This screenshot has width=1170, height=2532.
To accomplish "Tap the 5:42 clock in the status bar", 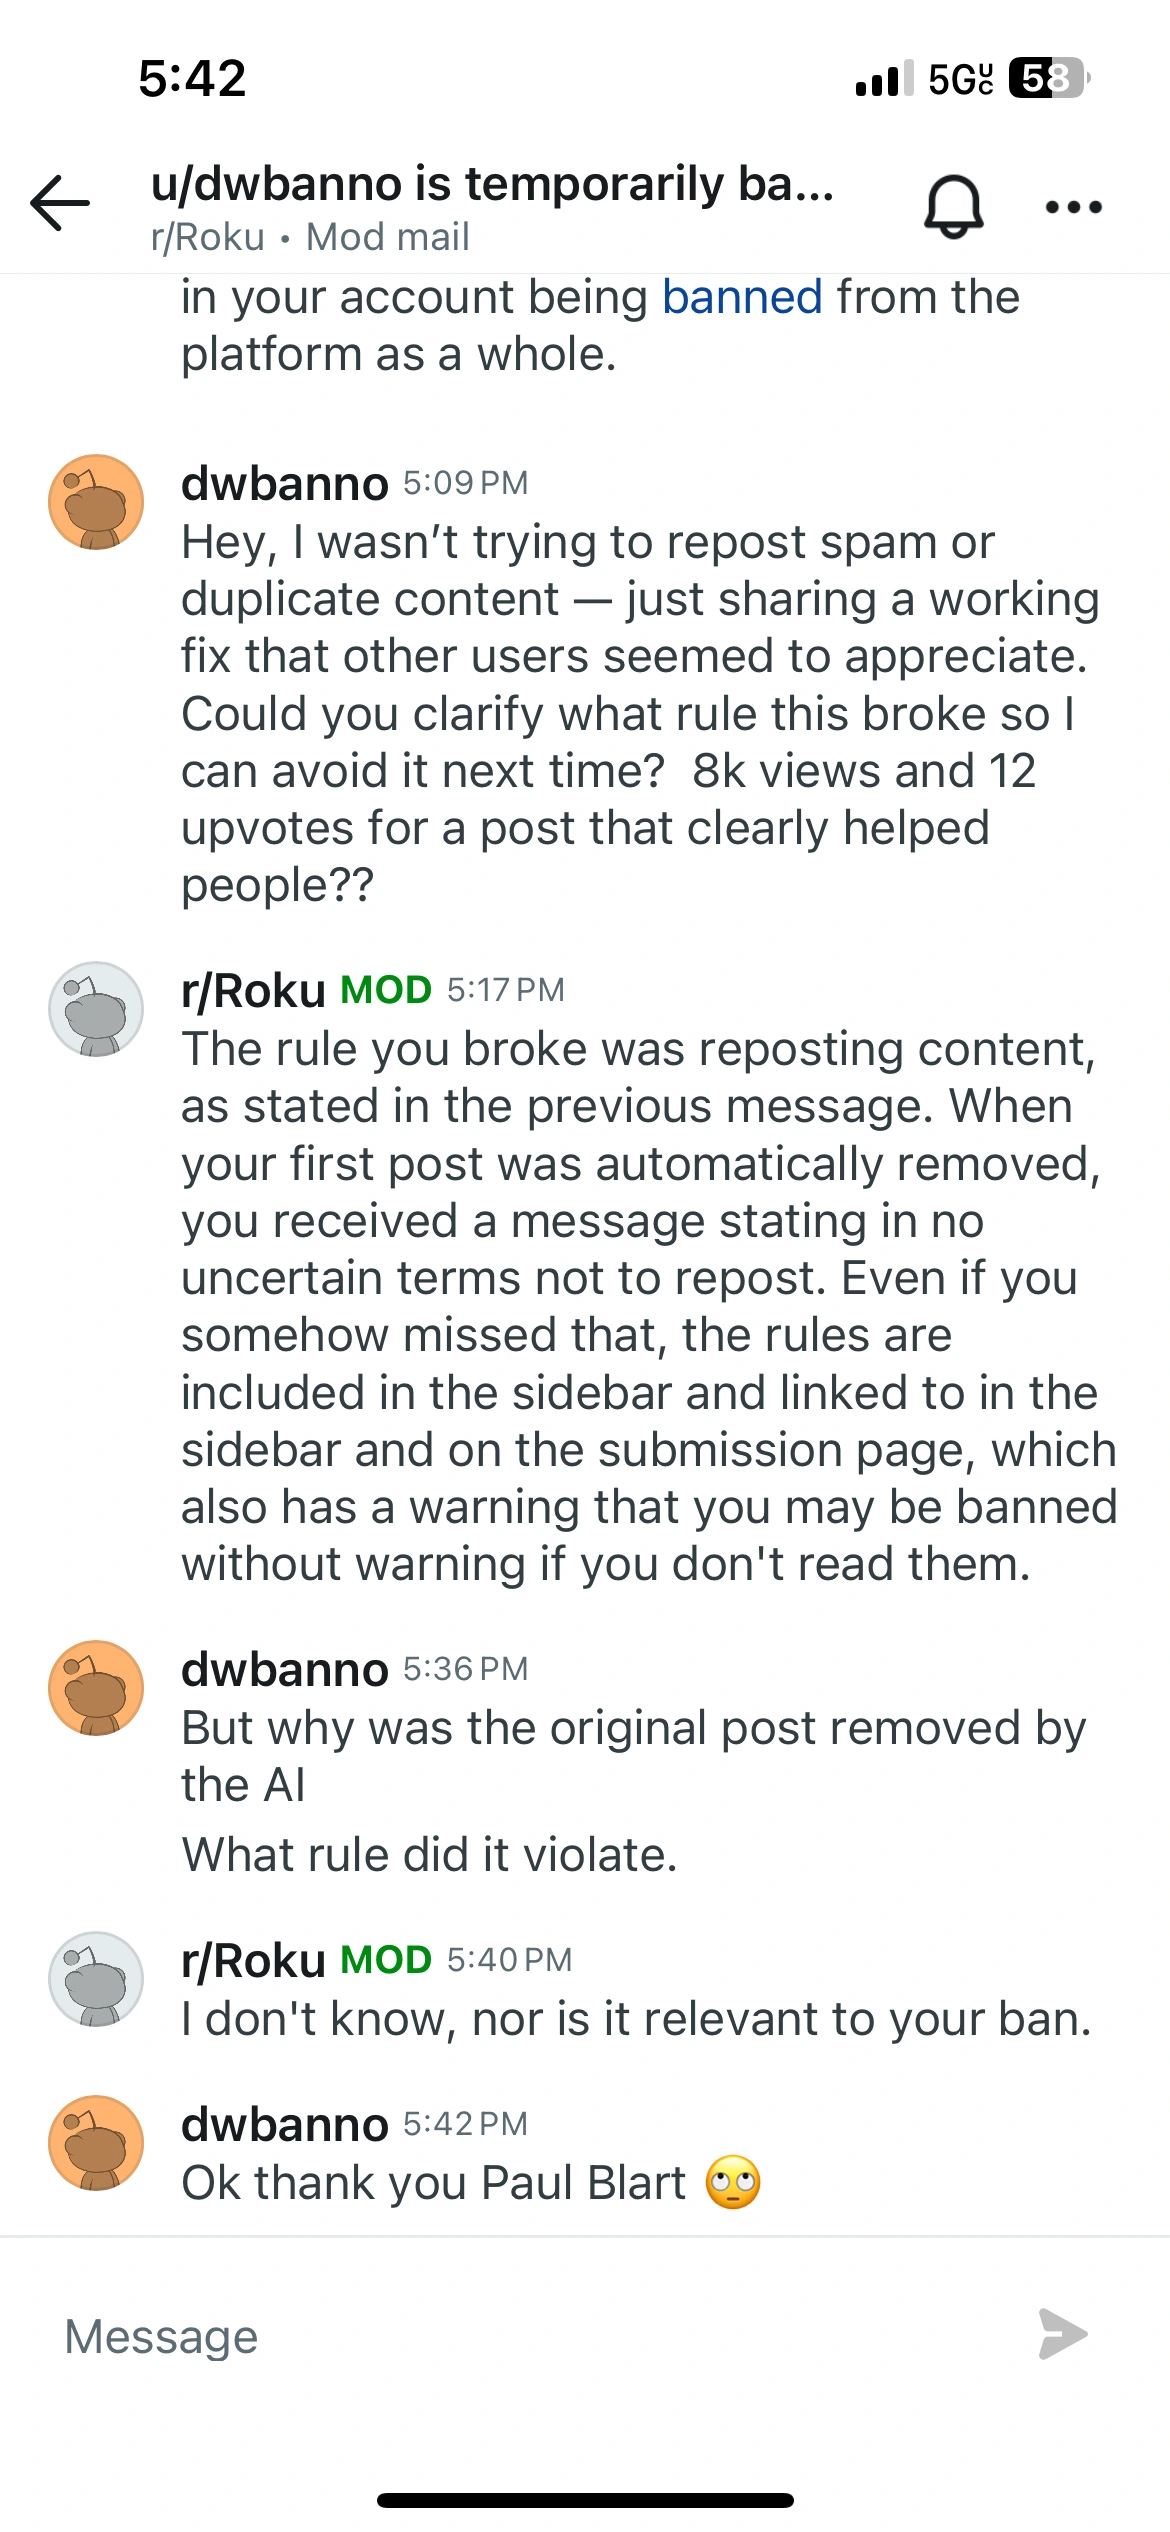I will click(x=194, y=78).
